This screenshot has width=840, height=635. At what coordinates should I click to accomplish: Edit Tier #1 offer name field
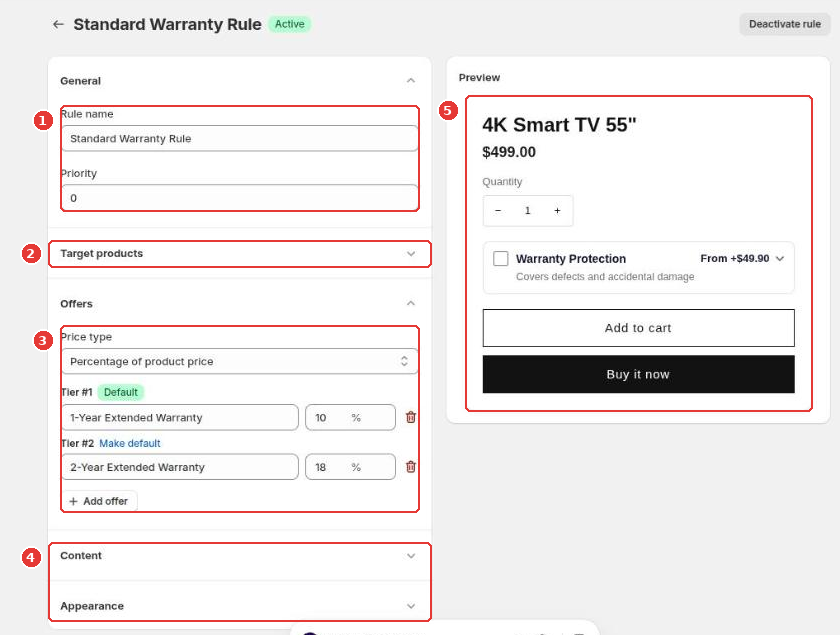180,417
